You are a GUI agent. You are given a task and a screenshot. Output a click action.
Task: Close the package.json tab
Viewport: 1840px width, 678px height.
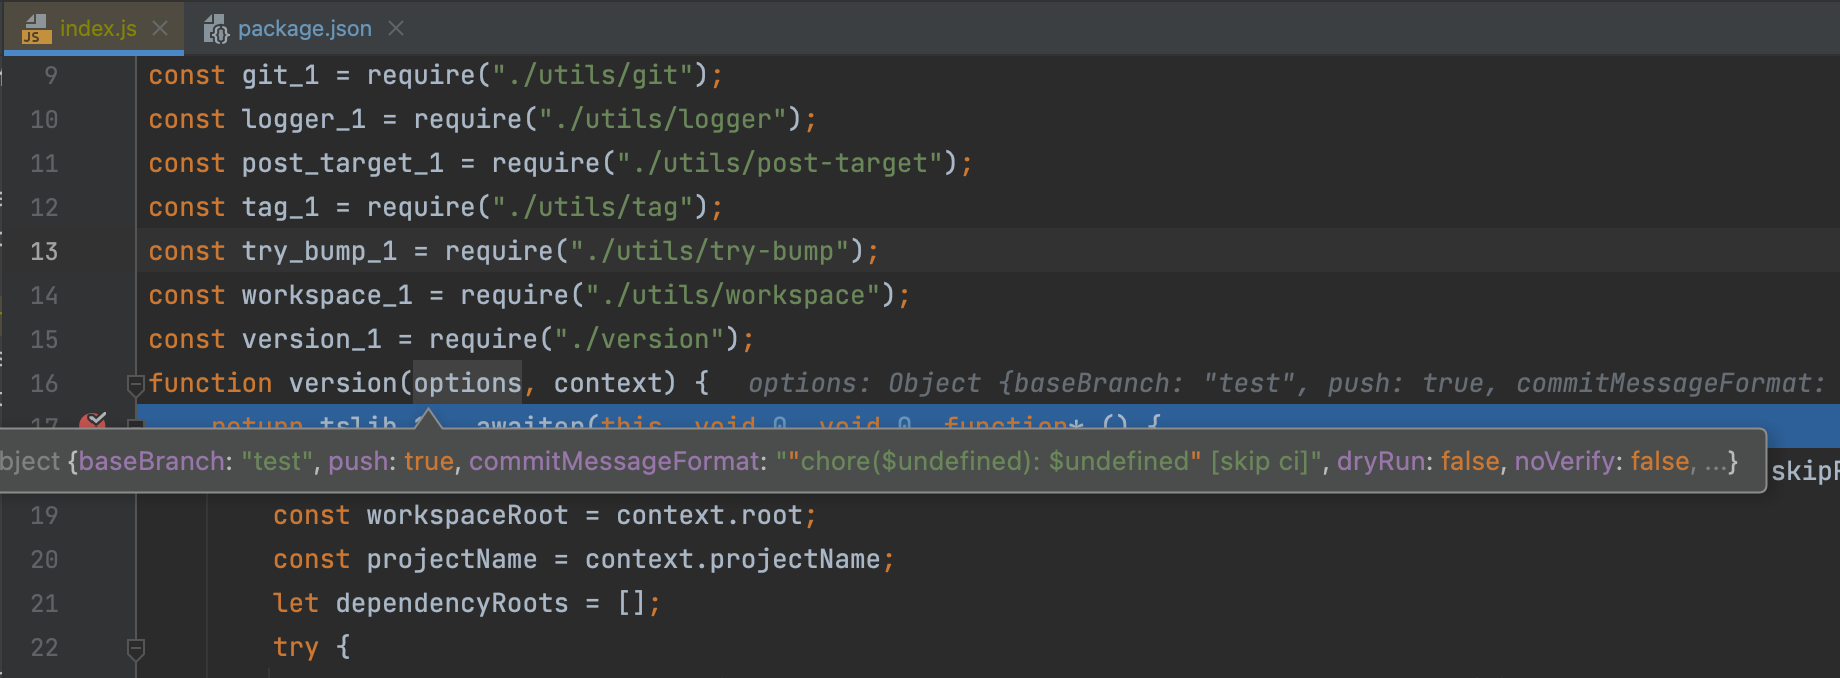pos(396,28)
